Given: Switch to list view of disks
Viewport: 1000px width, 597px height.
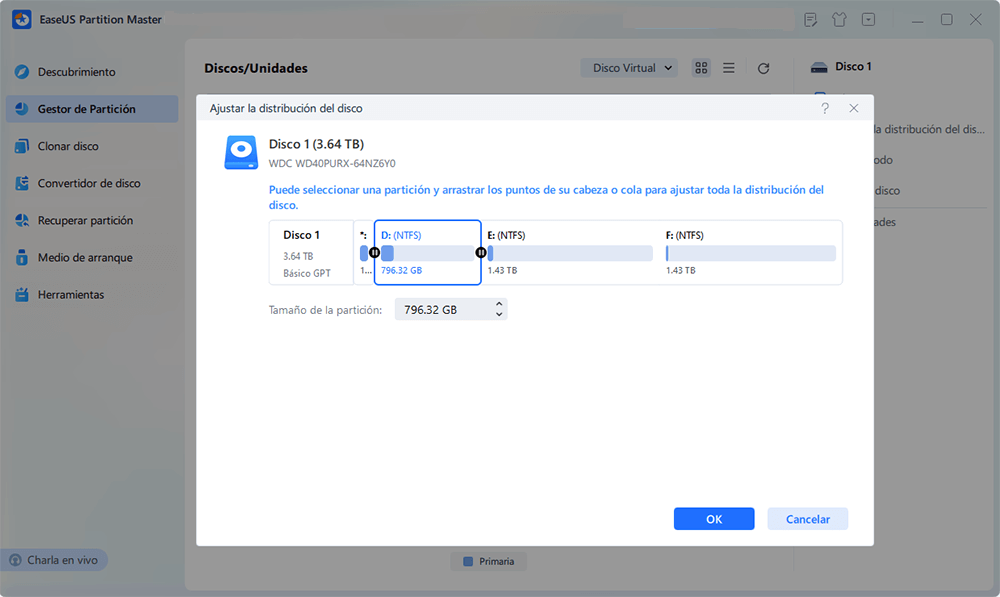Looking at the screenshot, I should (x=728, y=67).
